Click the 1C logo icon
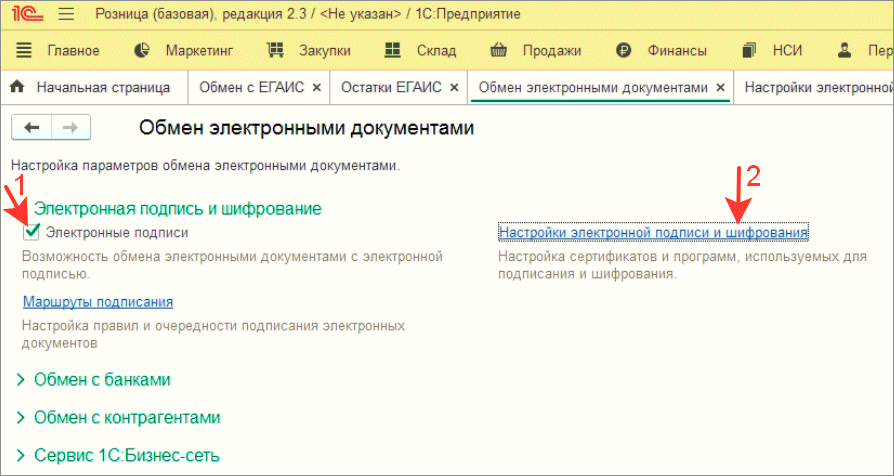The image size is (894, 476). (28, 14)
